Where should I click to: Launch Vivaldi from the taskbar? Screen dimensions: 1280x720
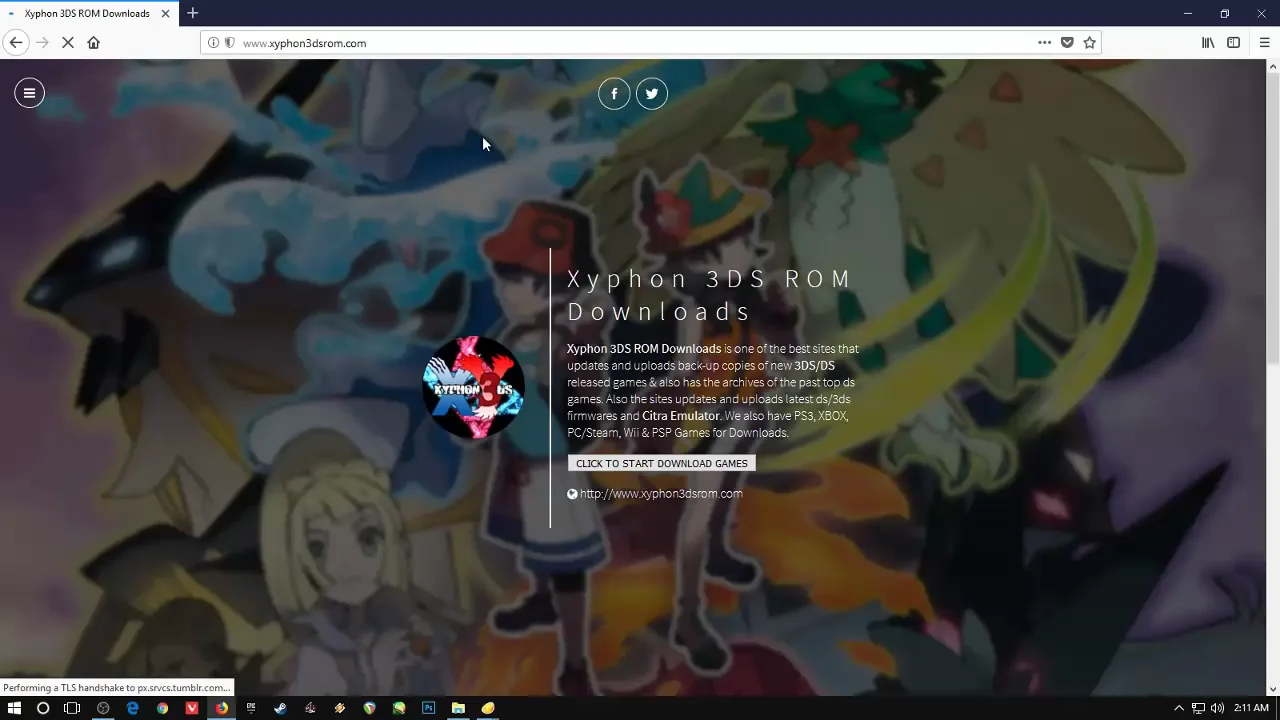(x=192, y=708)
